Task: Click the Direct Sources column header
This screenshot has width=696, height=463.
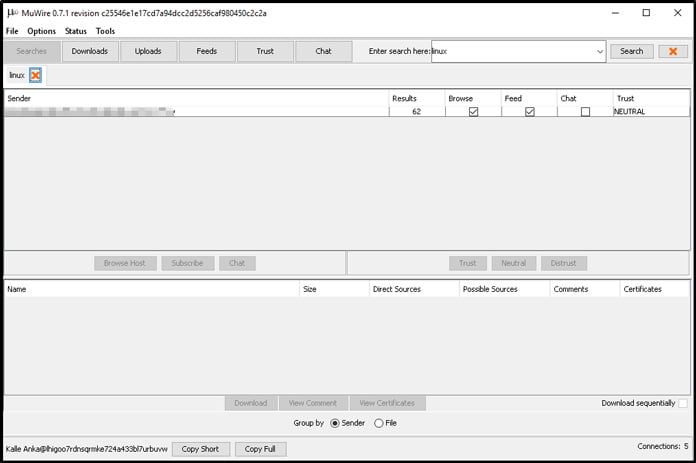Action: [x=414, y=289]
